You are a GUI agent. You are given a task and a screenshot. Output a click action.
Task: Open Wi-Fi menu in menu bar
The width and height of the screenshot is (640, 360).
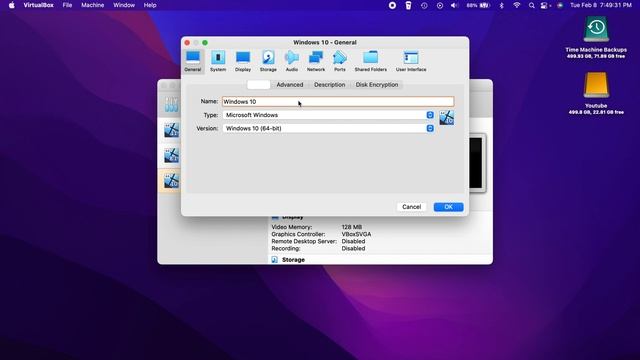517,5
